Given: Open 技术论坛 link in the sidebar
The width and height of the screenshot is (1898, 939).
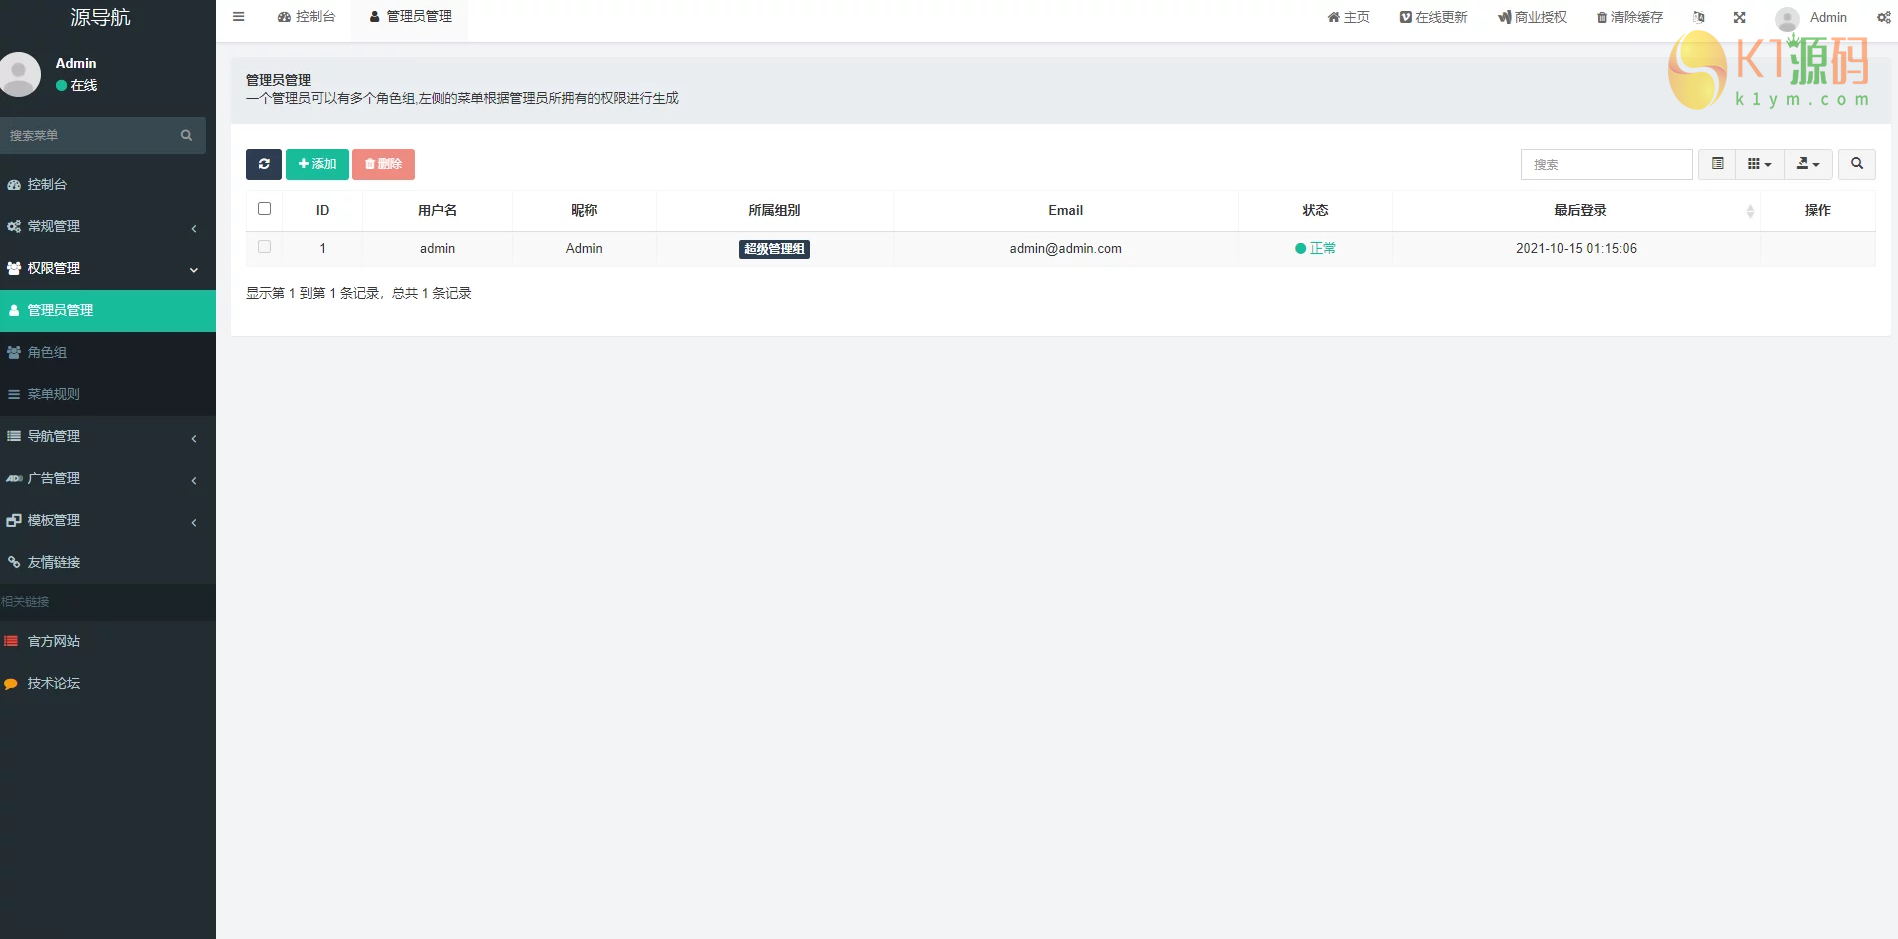Looking at the screenshot, I should tap(108, 683).
